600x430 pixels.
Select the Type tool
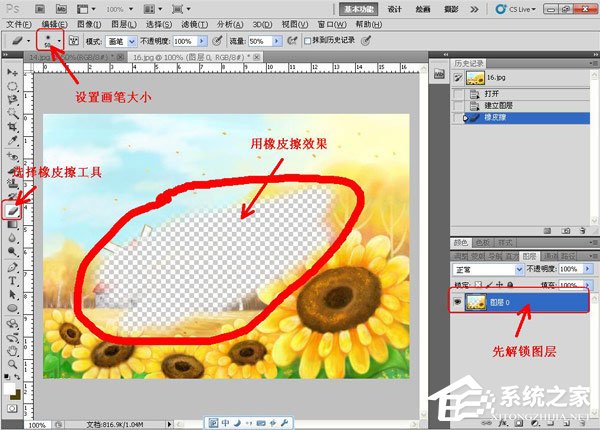(12, 281)
